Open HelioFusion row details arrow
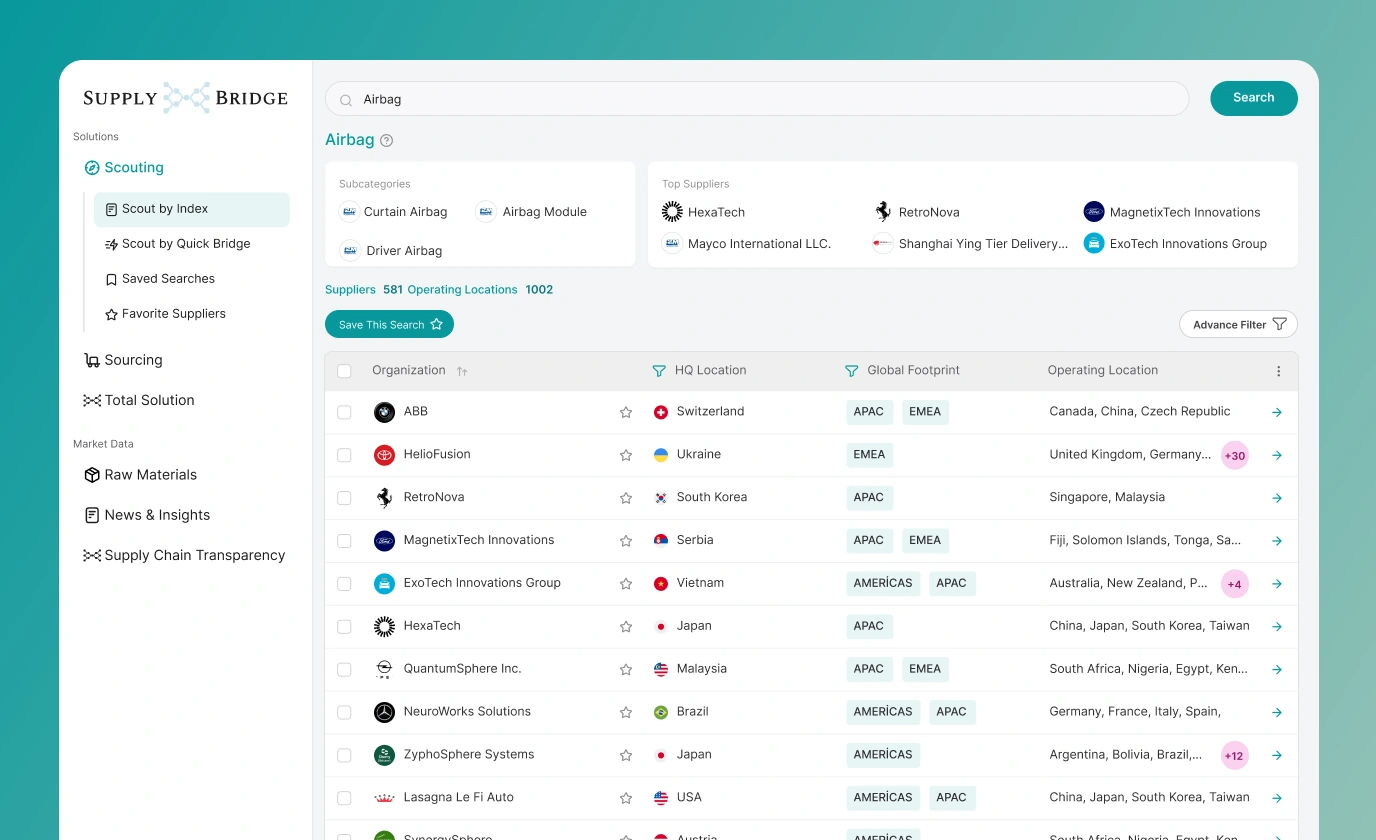This screenshot has width=1376, height=840. point(1277,455)
